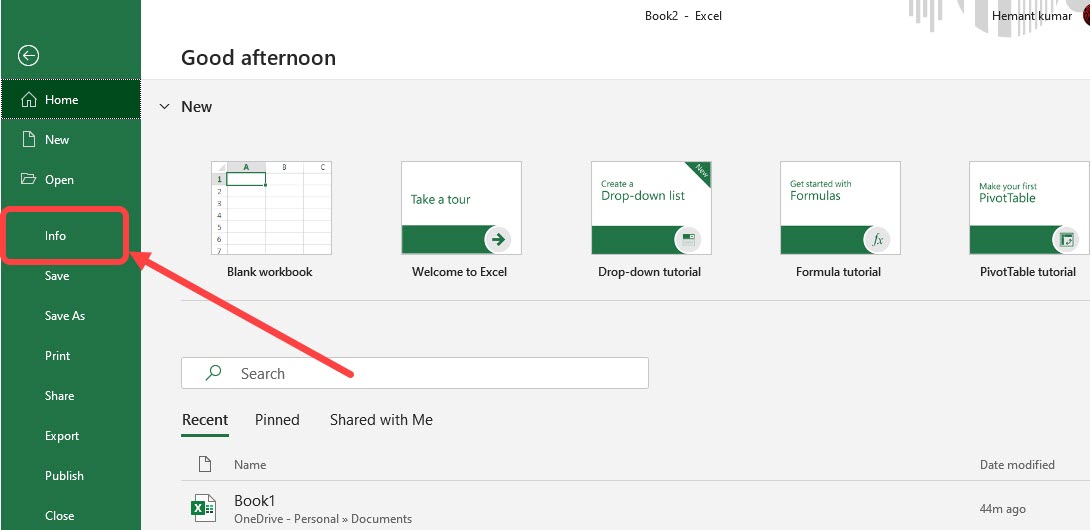
Task: Switch to the Pinned tab
Action: (x=277, y=420)
